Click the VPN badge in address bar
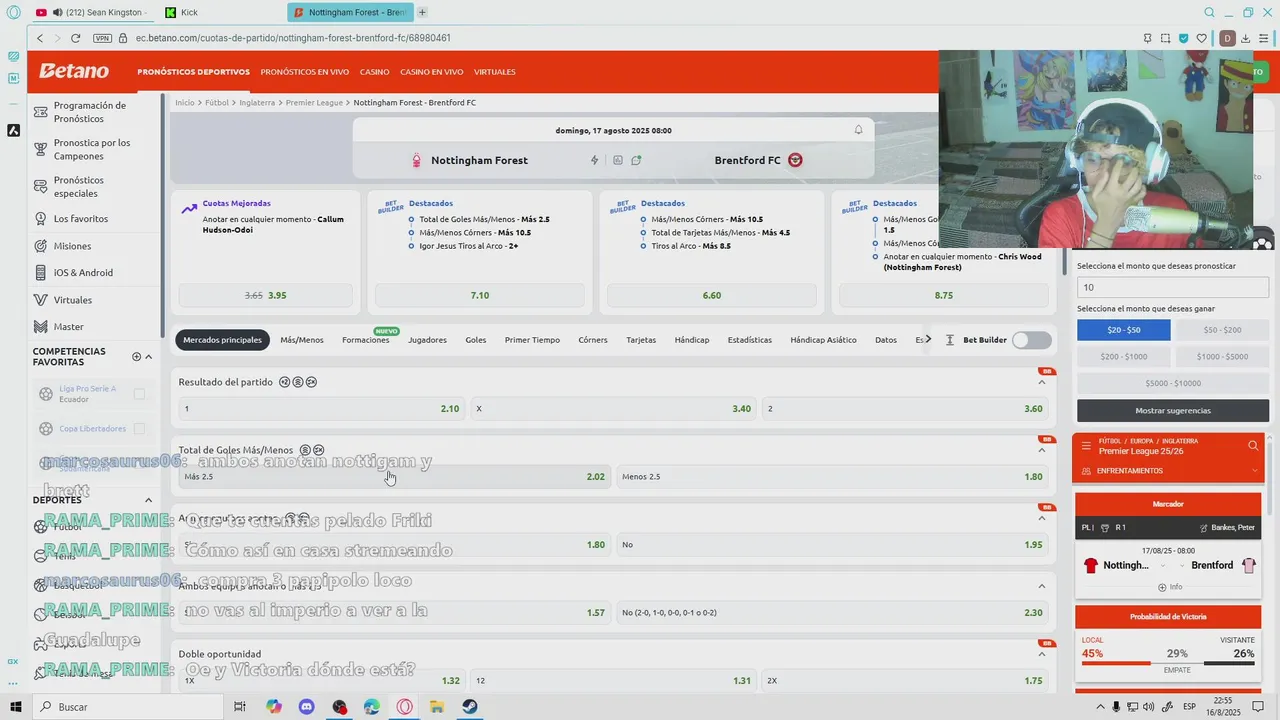This screenshot has height=720, width=1280. tap(103, 38)
